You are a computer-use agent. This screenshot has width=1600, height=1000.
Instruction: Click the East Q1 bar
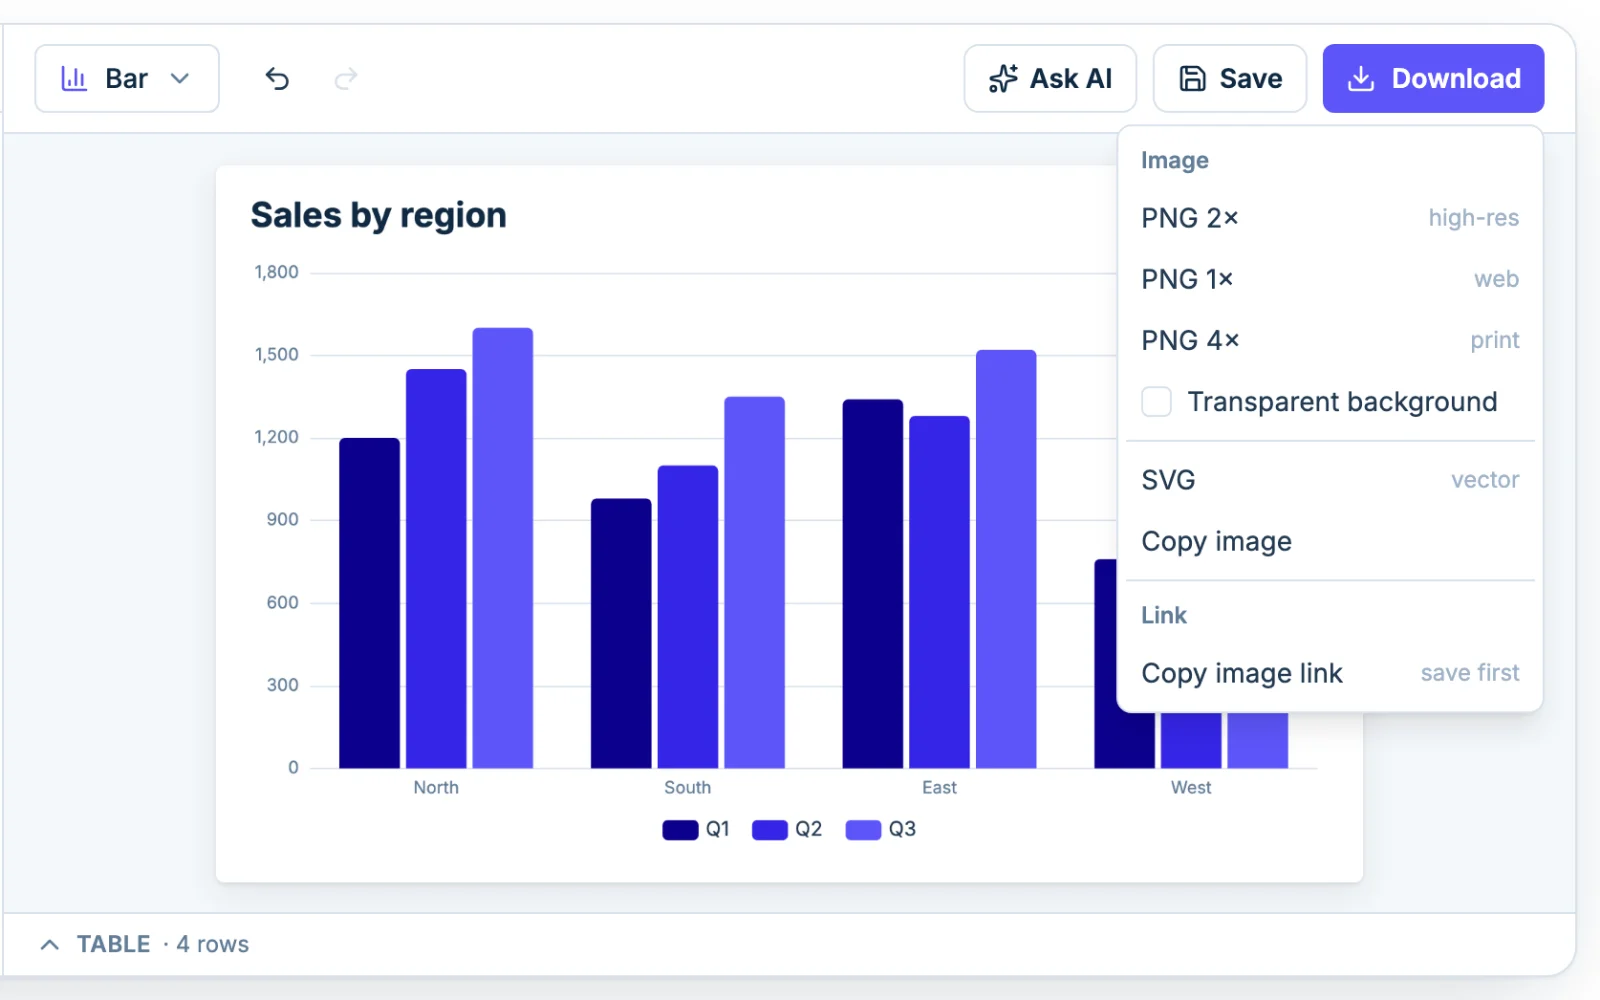873,584
